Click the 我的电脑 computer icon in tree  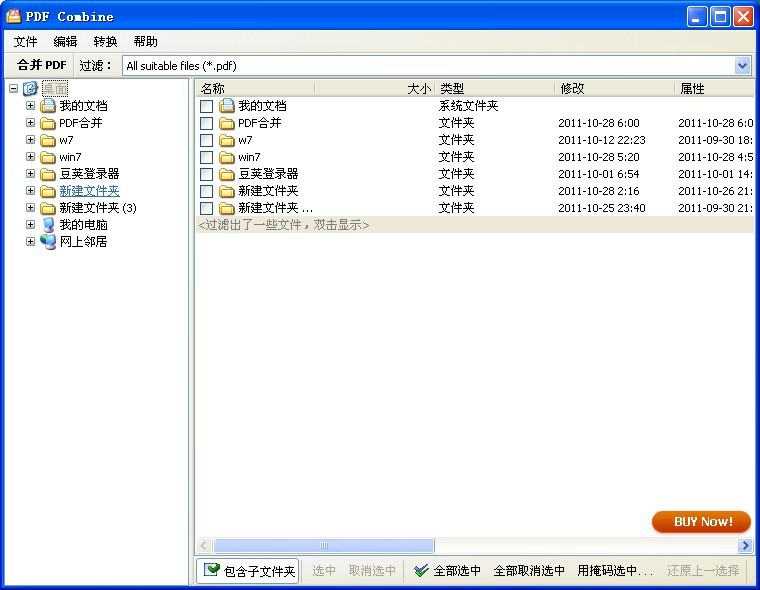pyautogui.click(x=48, y=225)
